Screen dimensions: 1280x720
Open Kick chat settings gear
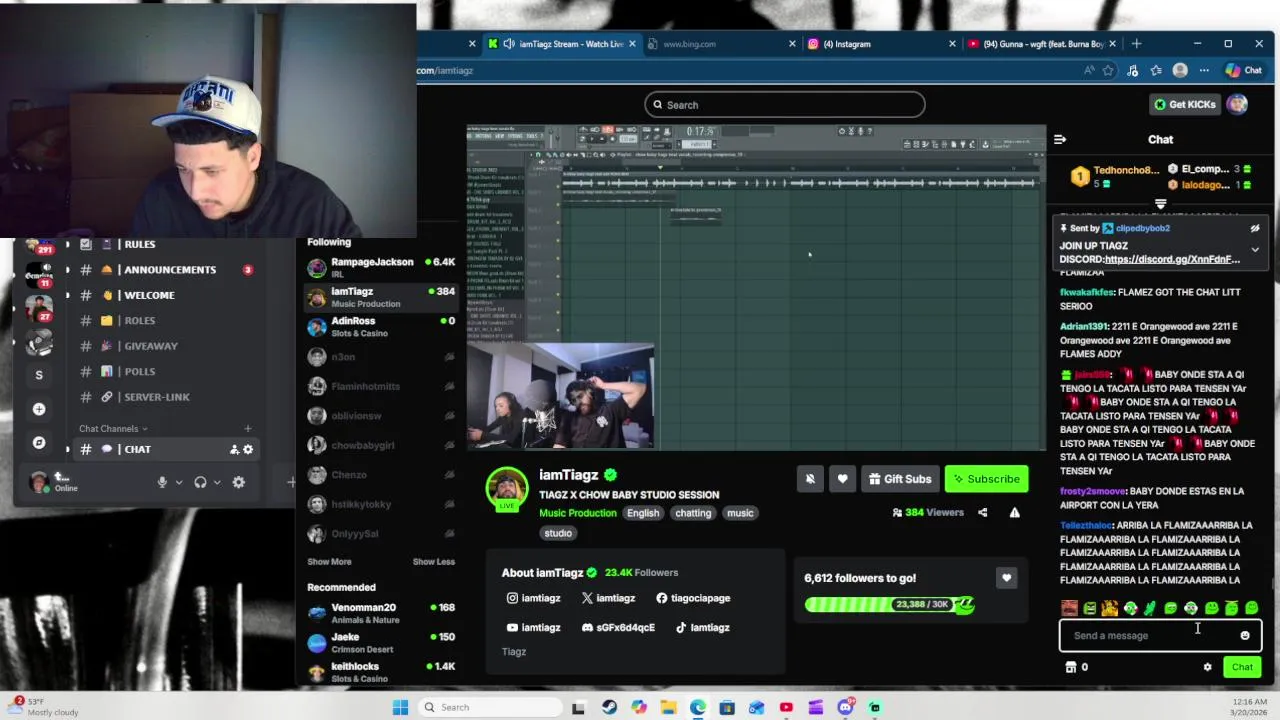click(x=1207, y=667)
